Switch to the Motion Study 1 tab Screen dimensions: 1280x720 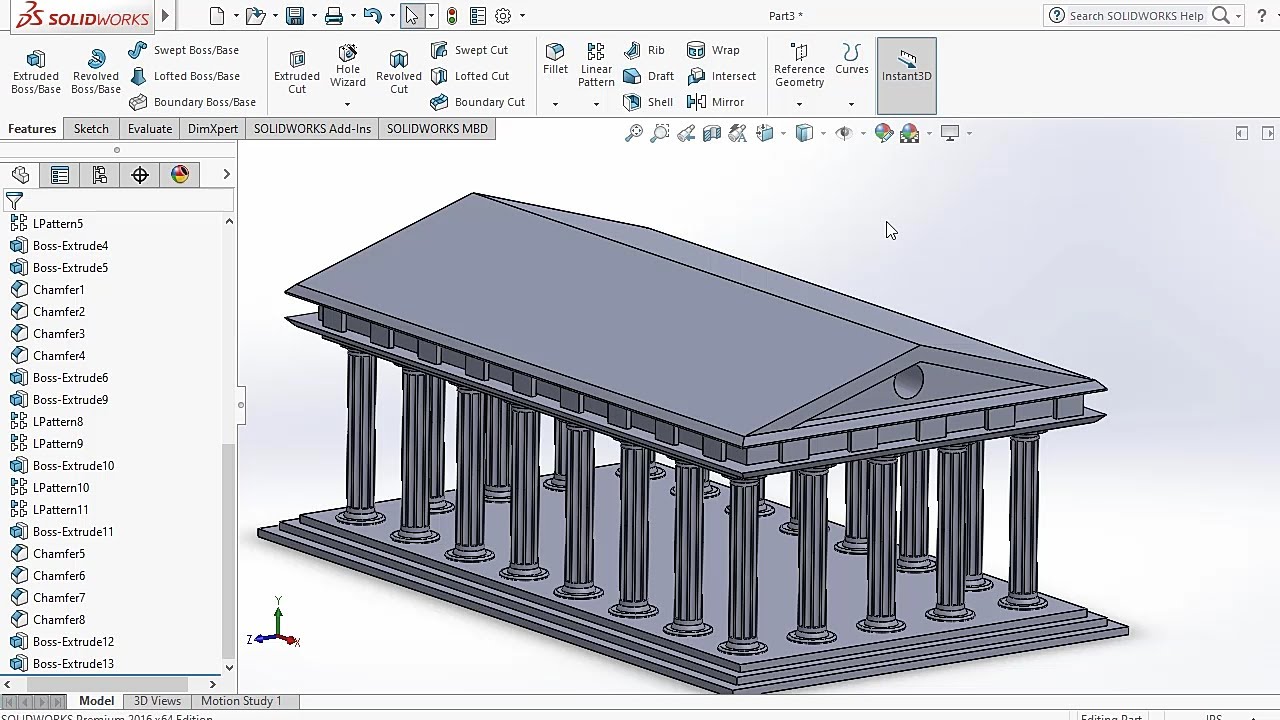tap(241, 701)
